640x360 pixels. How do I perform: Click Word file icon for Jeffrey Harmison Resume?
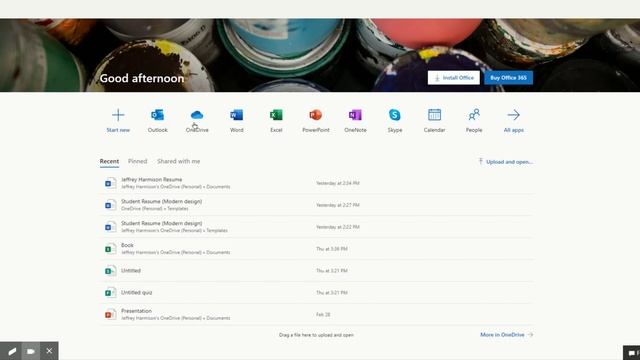110,183
